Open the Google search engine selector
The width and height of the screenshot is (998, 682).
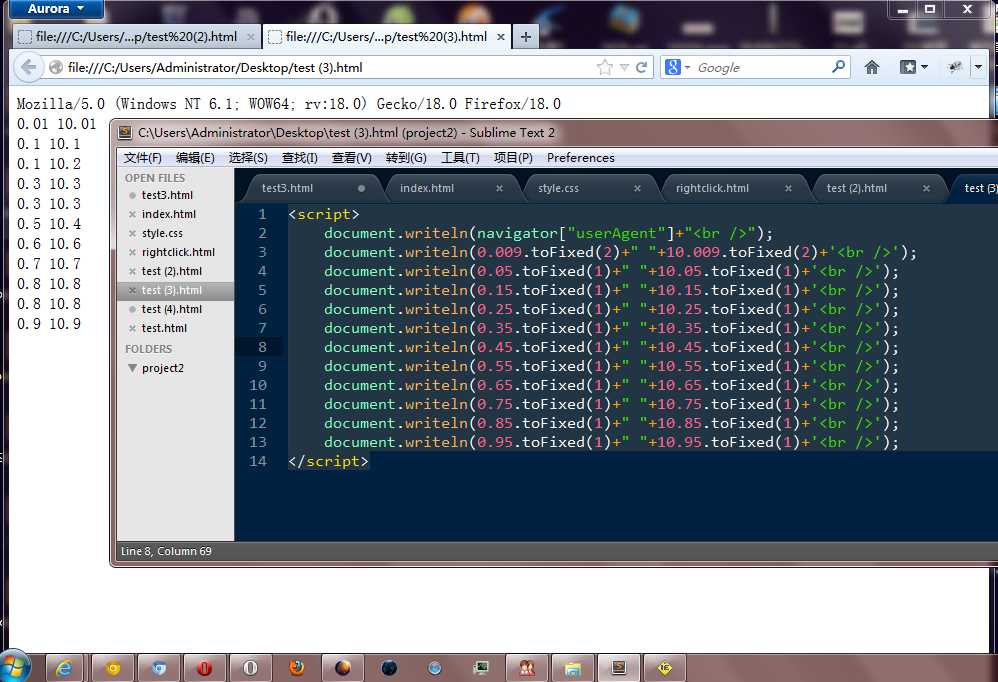pos(677,67)
